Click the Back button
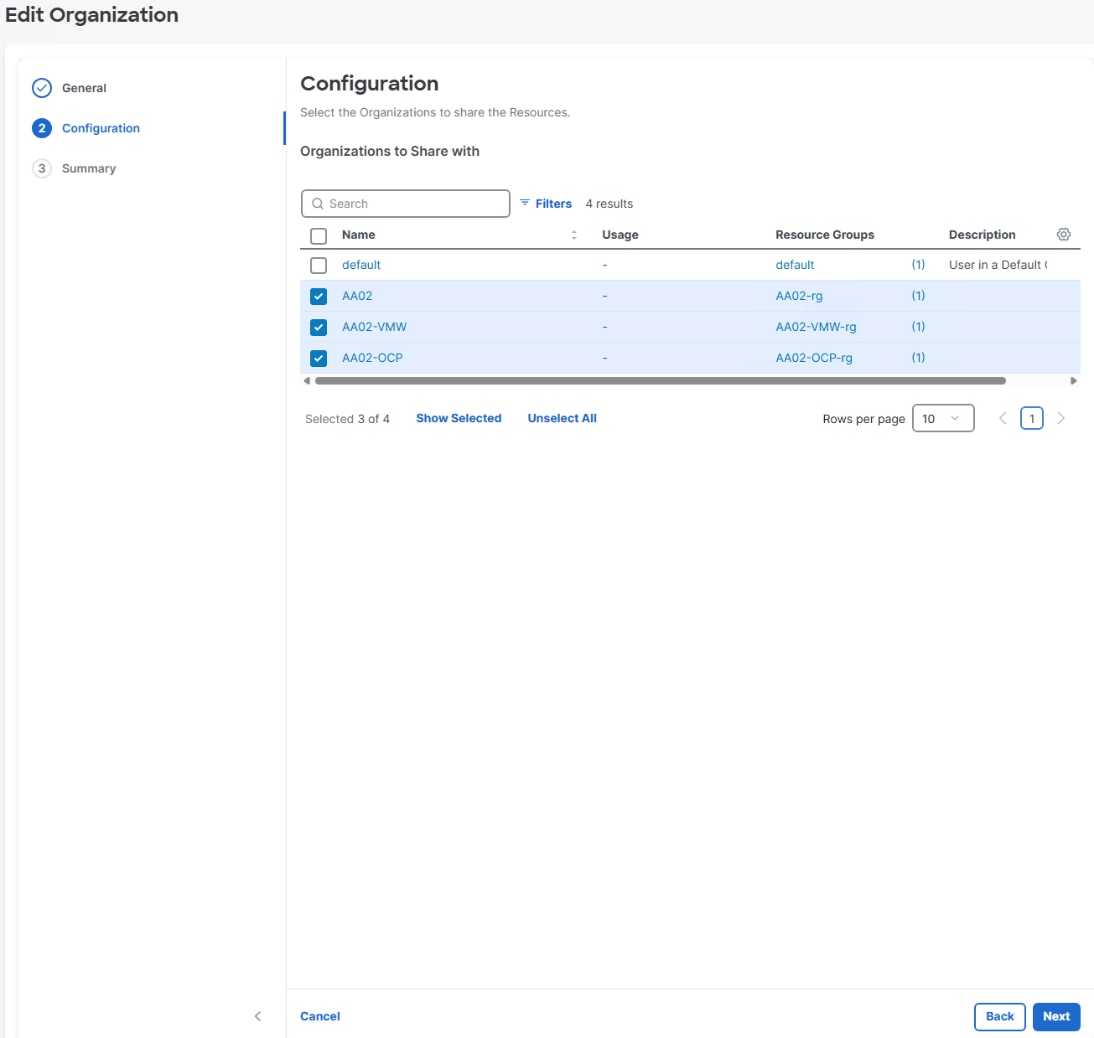This screenshot has width=1094, height=1038. click(999, 1016)
